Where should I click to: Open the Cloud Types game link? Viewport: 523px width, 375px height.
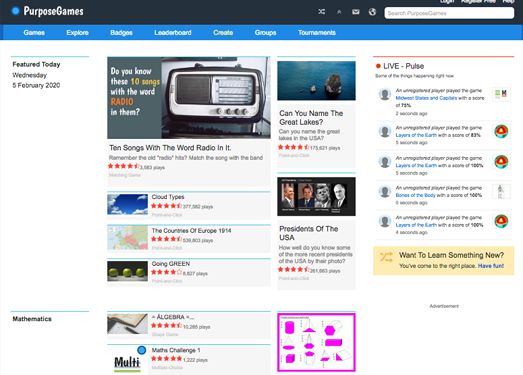(168, 197)
